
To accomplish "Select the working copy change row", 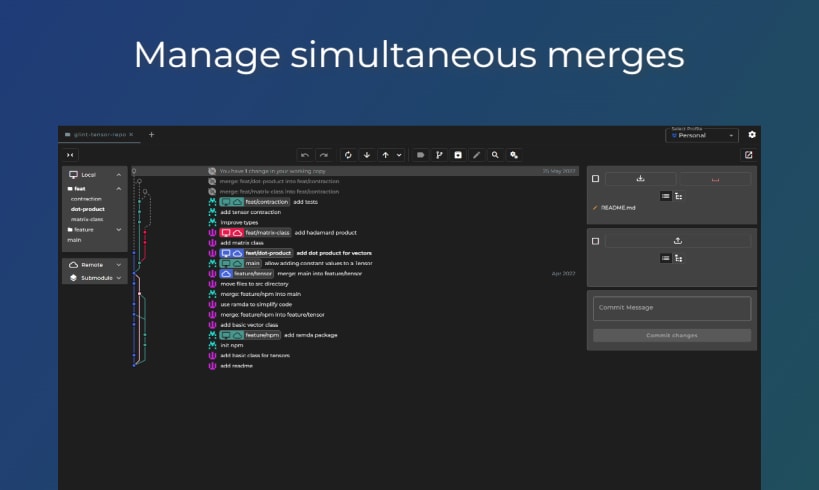I will tap(355, 171).
